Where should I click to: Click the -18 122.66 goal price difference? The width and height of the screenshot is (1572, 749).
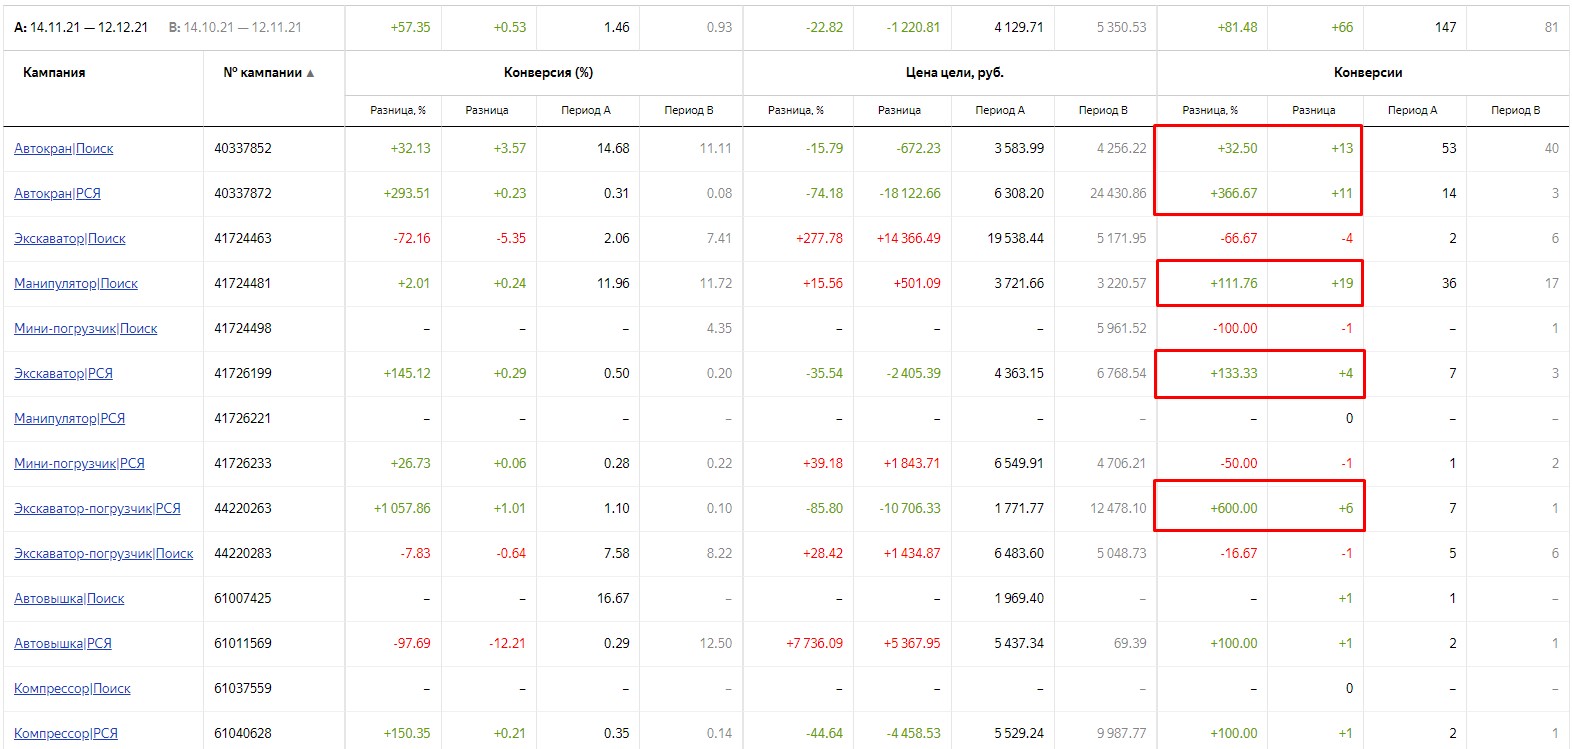pos(908,193)
